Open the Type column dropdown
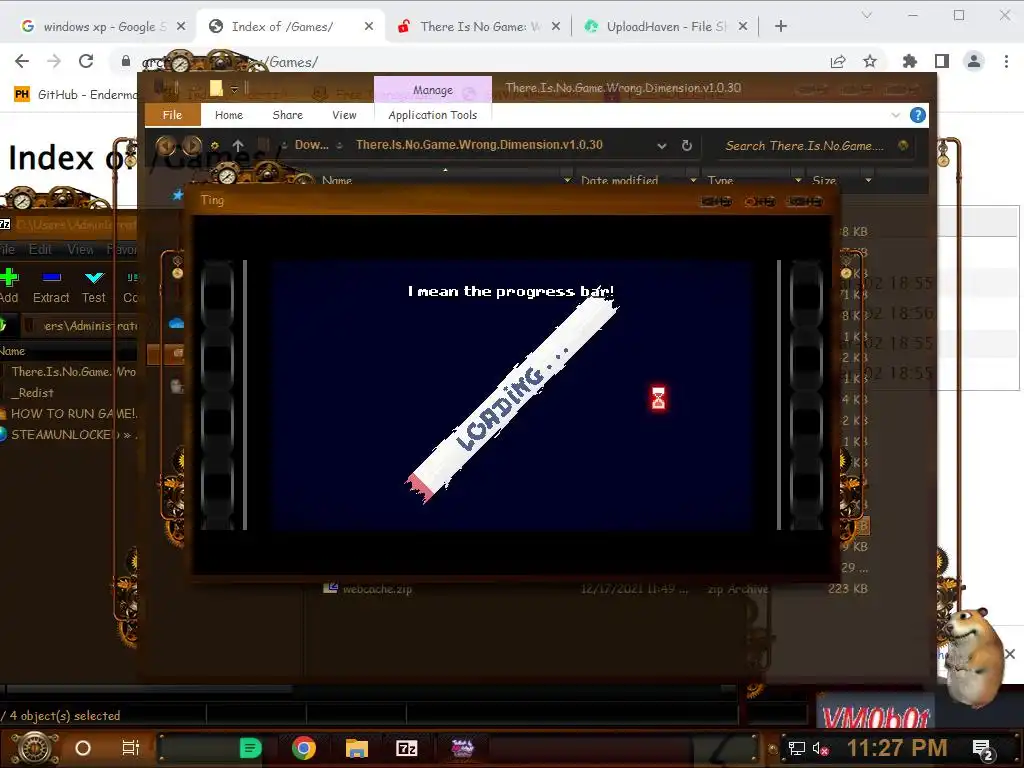This screenshot has height=768, width=1024. click(797, 180)
